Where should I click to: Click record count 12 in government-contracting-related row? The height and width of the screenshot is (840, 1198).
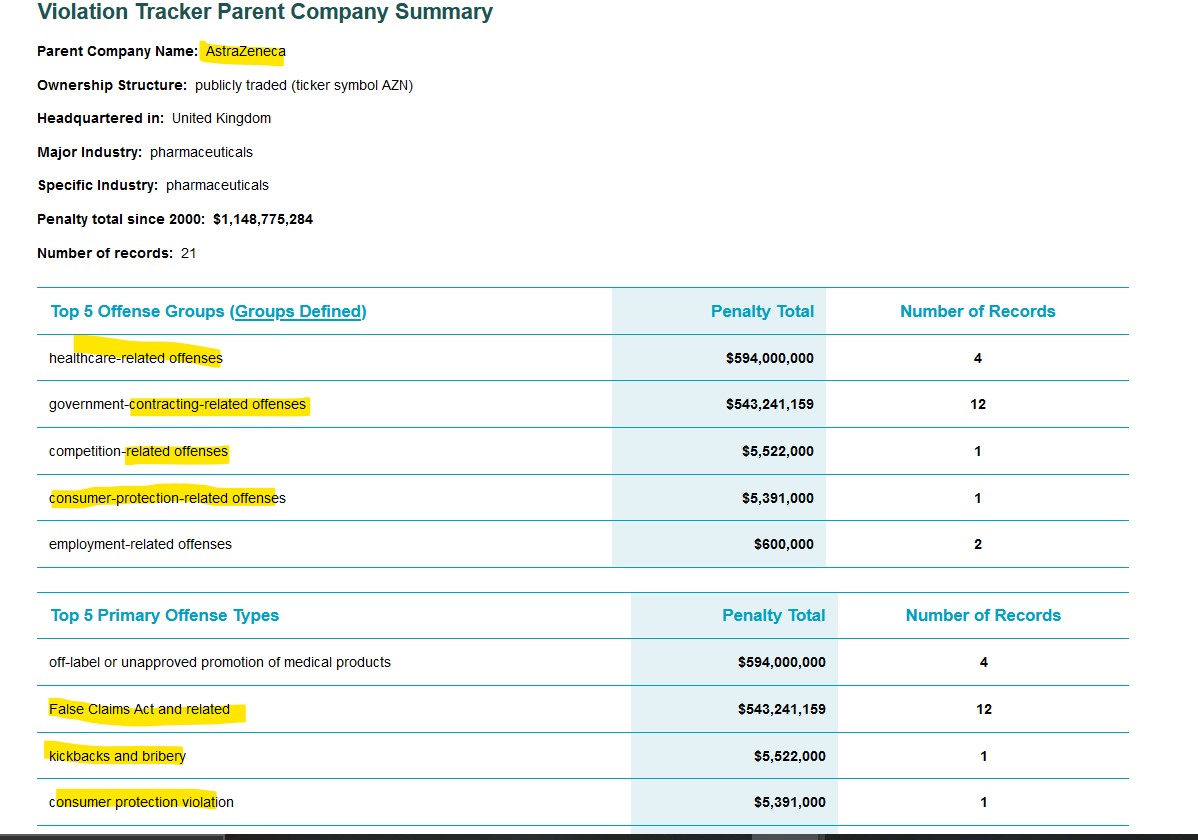978,404
